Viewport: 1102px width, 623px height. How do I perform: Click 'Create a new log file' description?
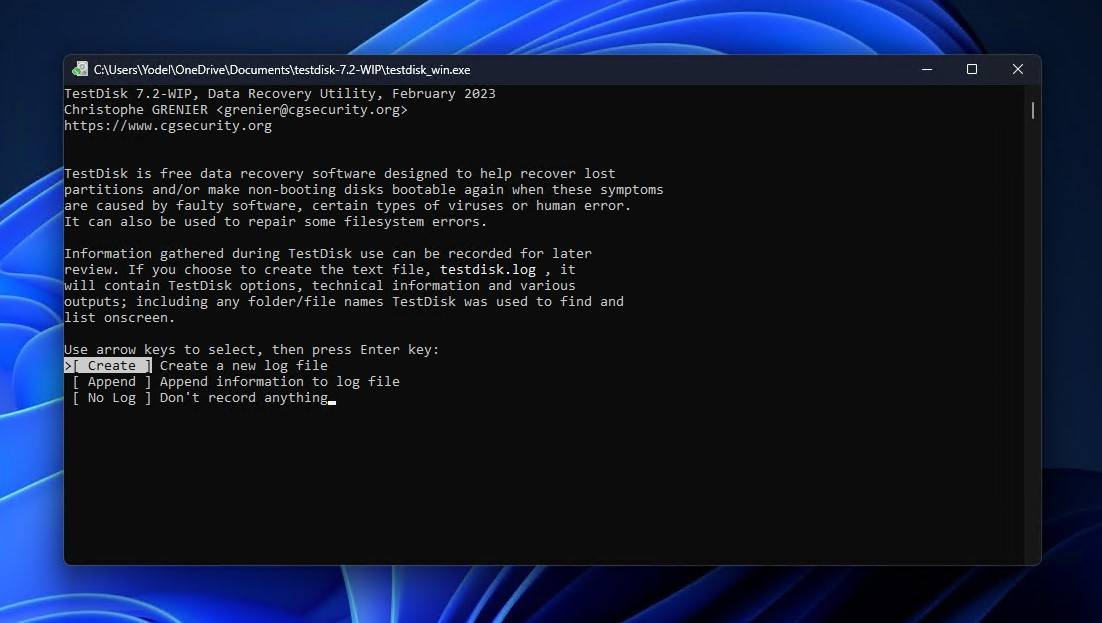(x=243, y=366)
